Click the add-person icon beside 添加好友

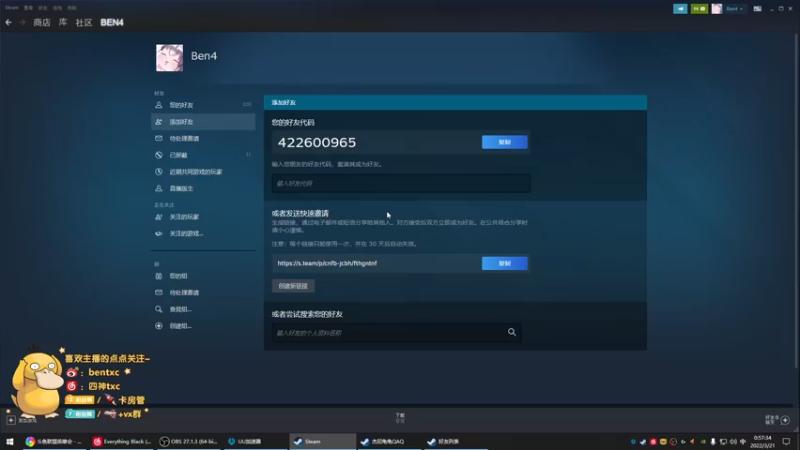[159, 122]
